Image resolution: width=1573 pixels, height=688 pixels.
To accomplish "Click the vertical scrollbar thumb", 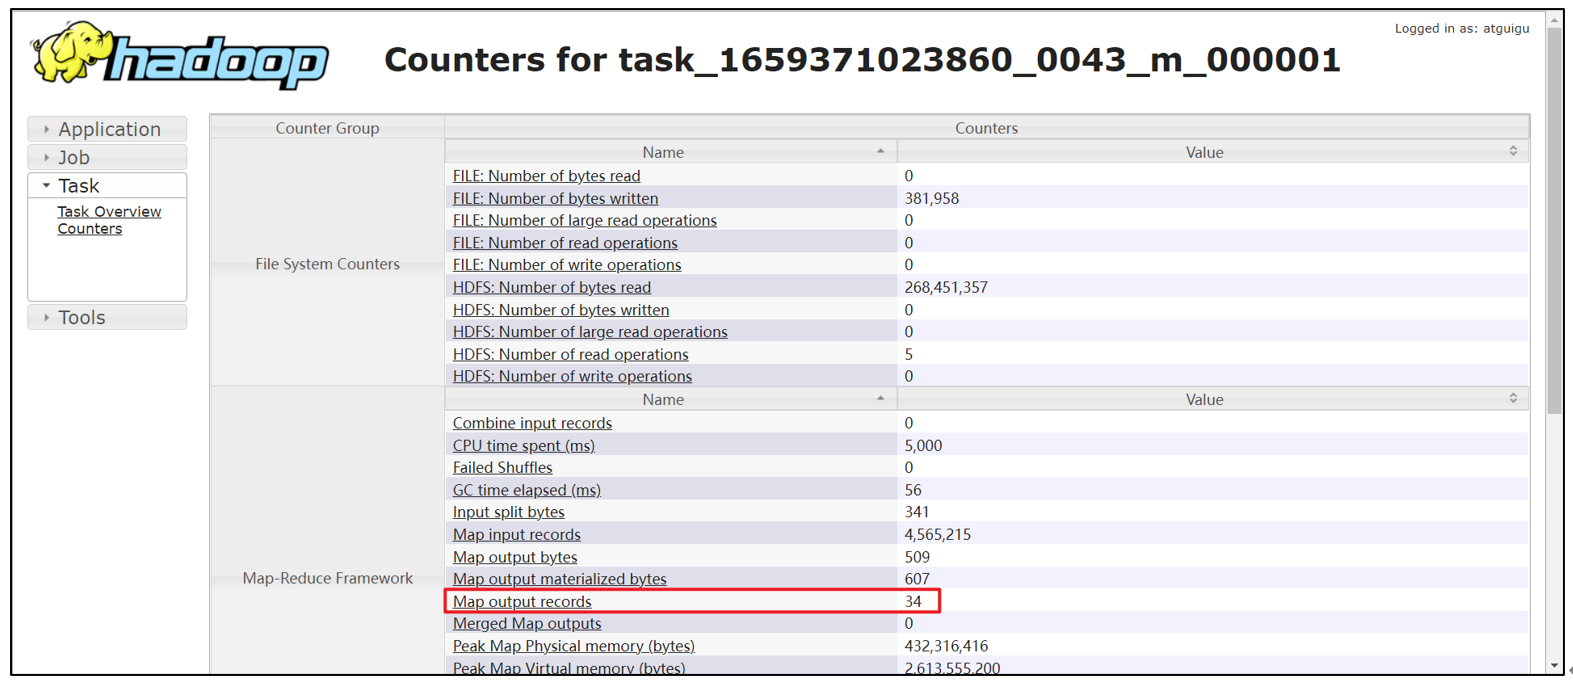I will pos(1553,220).
